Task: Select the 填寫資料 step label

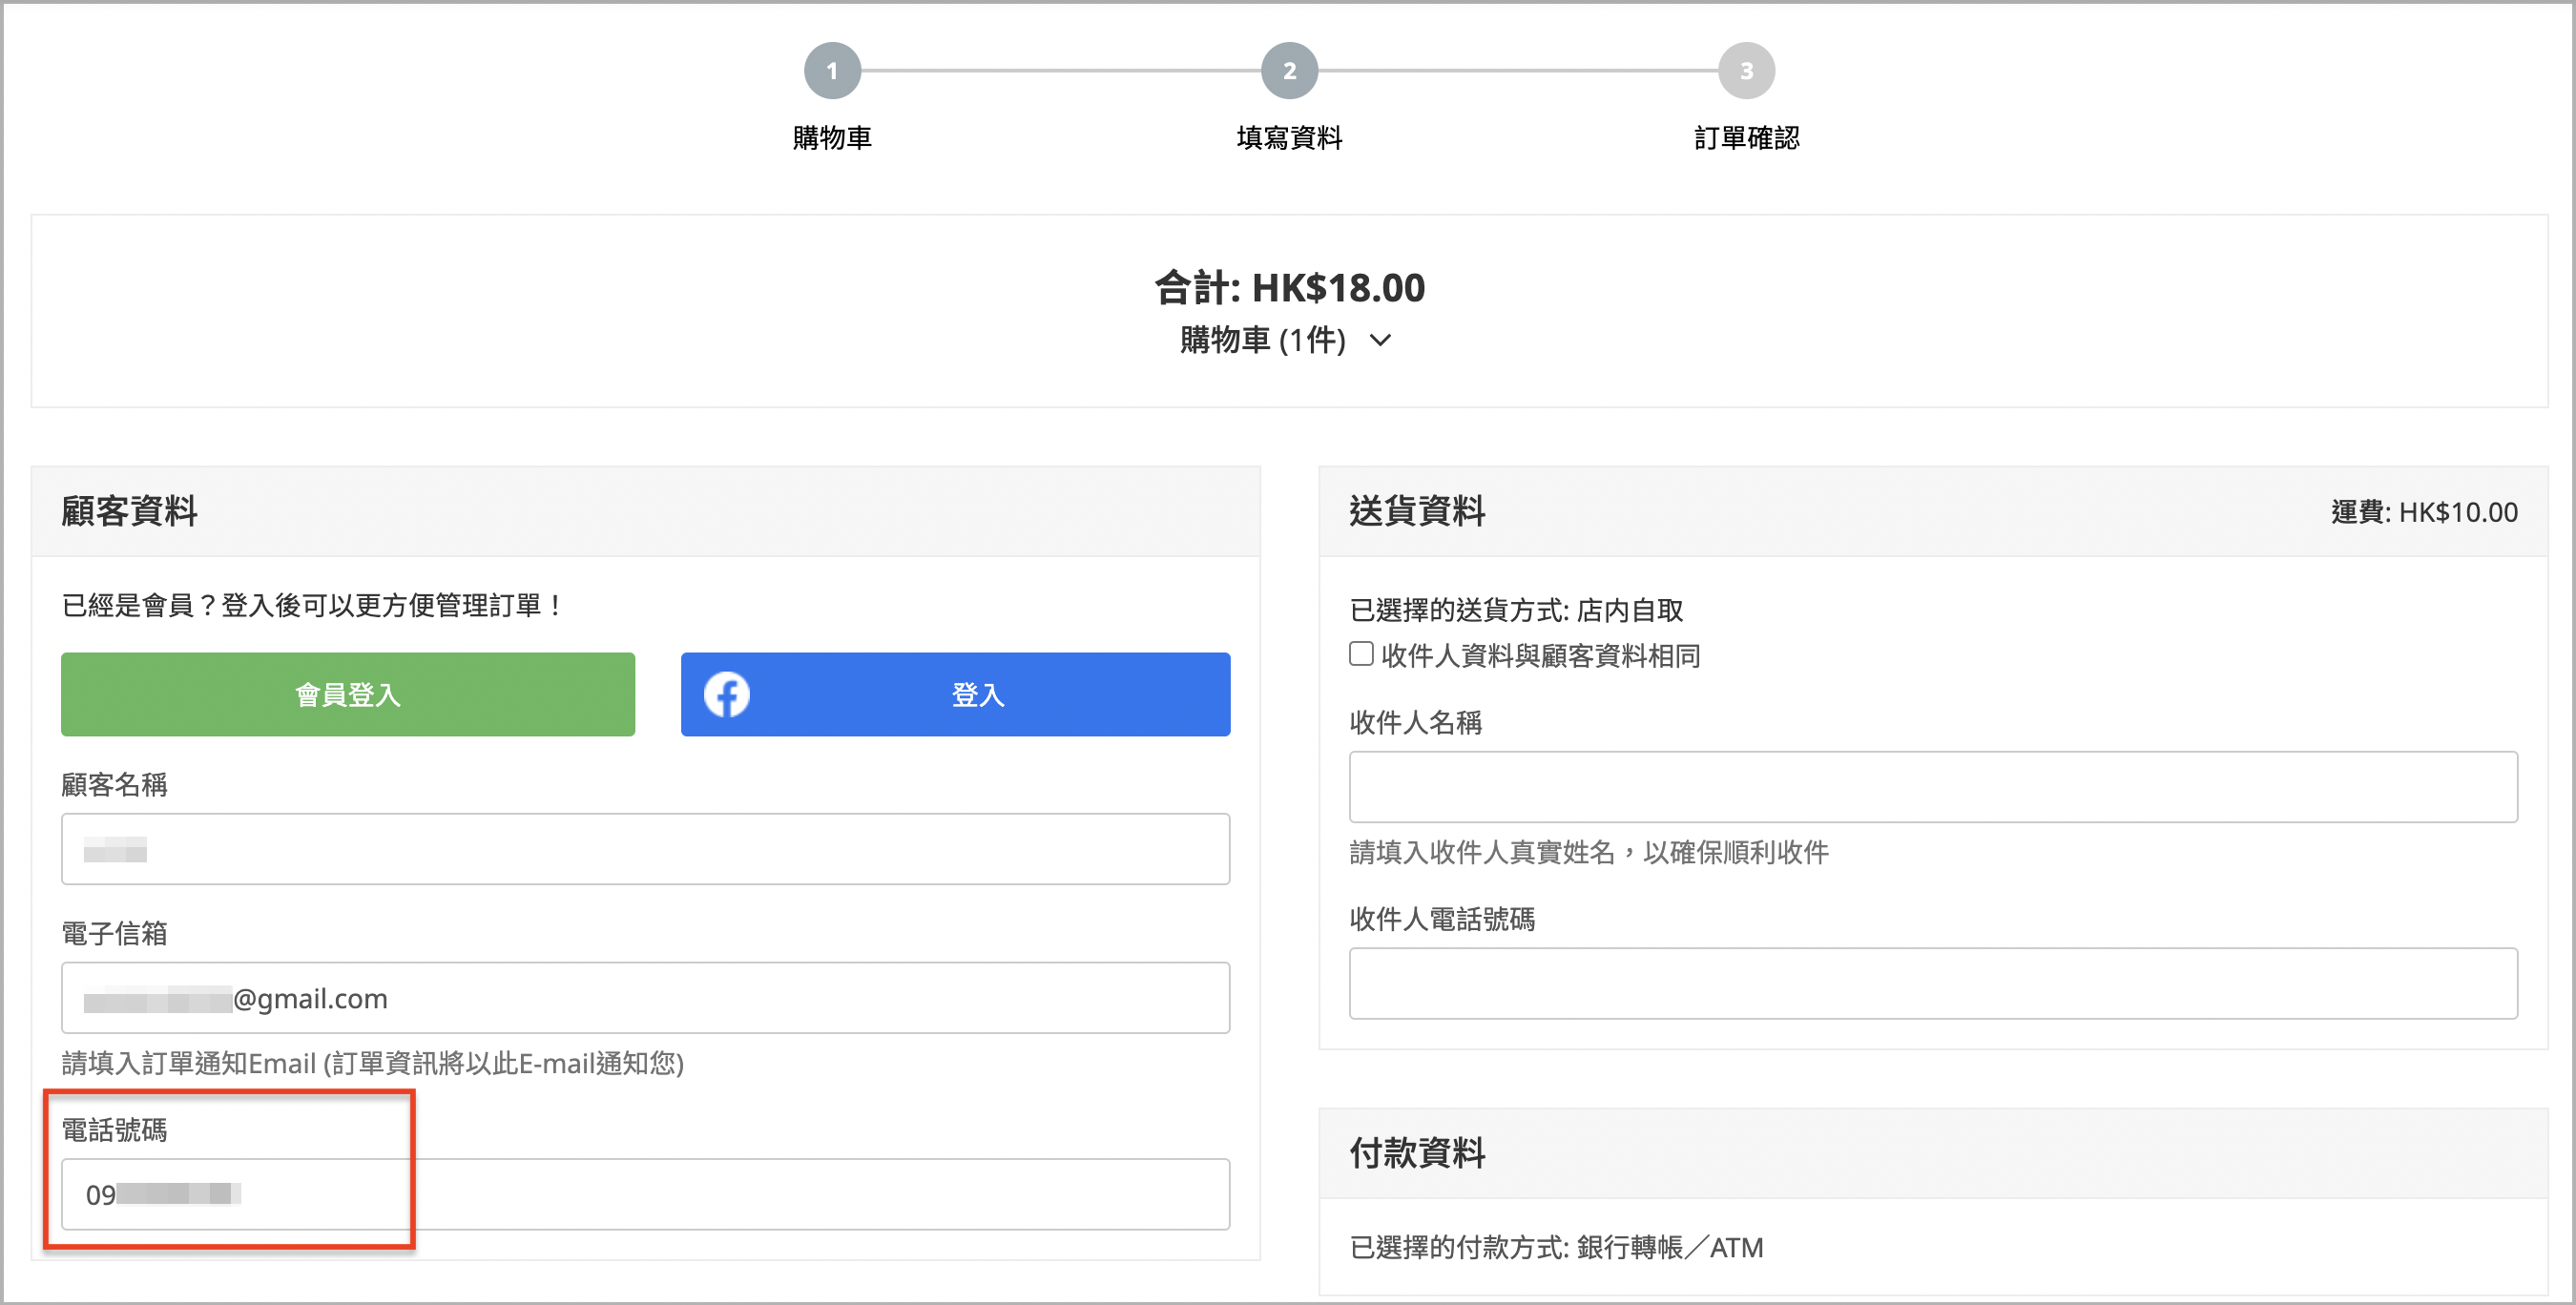Action: pyautogui.click(x=1289, y=138)
